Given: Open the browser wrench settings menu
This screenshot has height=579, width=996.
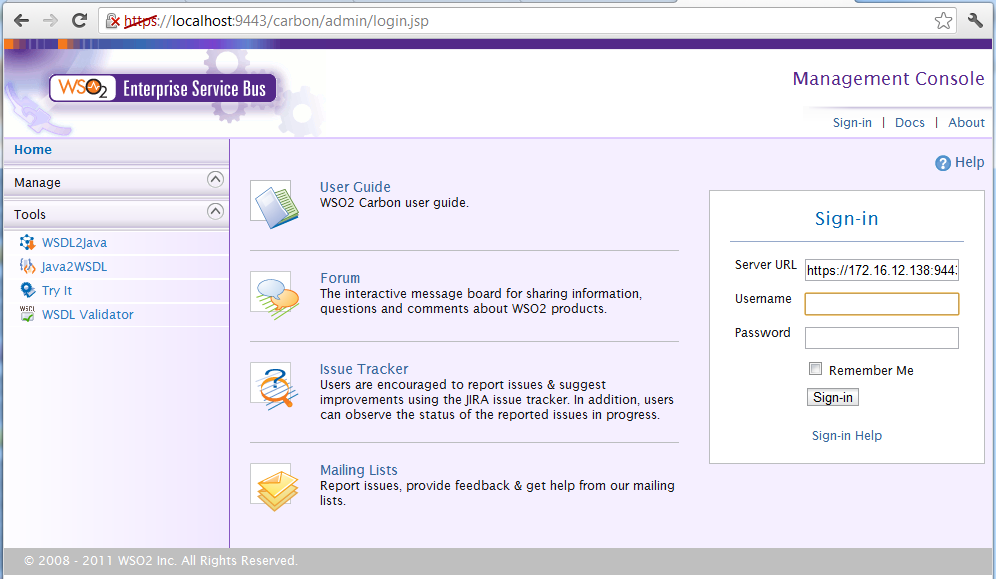Looking at the screenshot, I should click(x=975, y=20).
